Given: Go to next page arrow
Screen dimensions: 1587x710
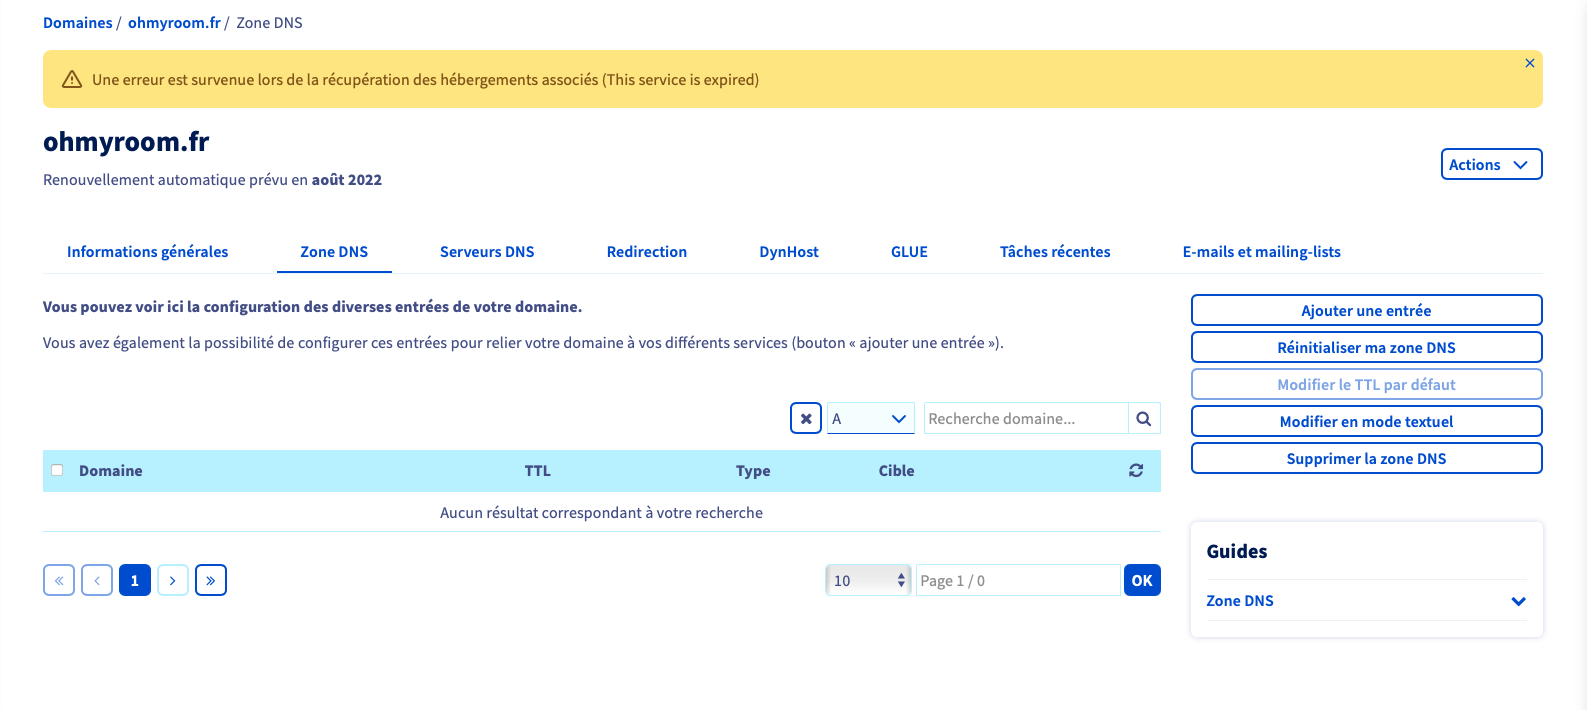Looking at the screenshot, I should 173,580.
